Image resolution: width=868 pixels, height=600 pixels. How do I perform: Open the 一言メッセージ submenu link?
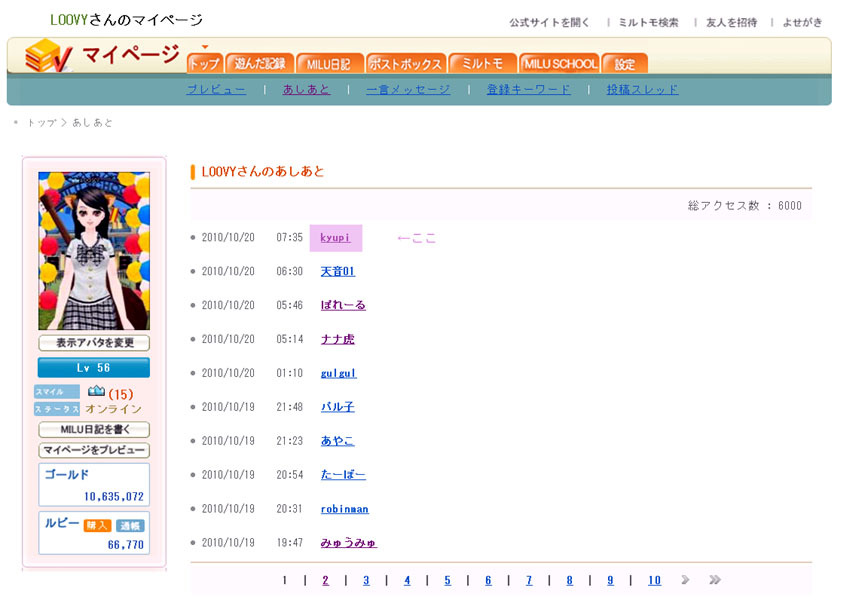pos(407,90)
